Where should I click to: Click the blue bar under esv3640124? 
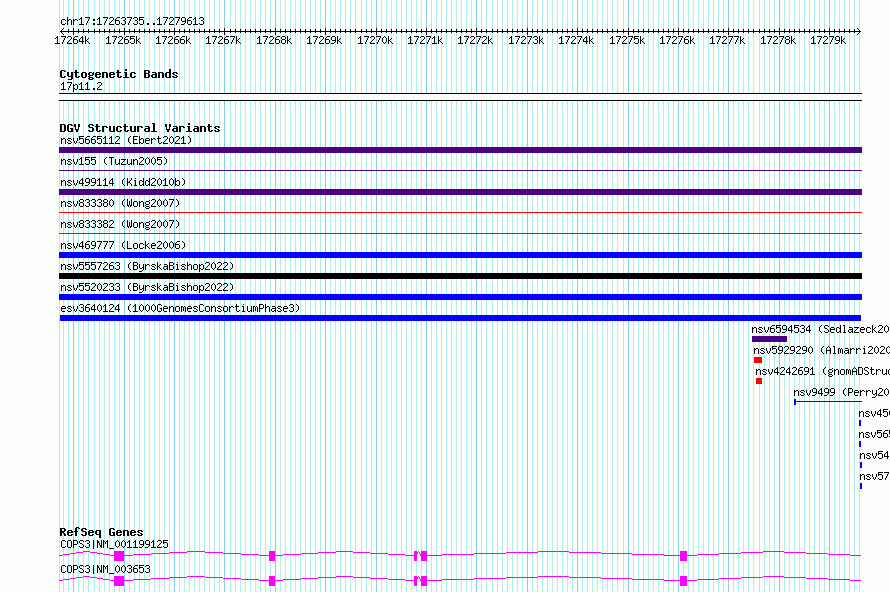[x=460, y=318]
